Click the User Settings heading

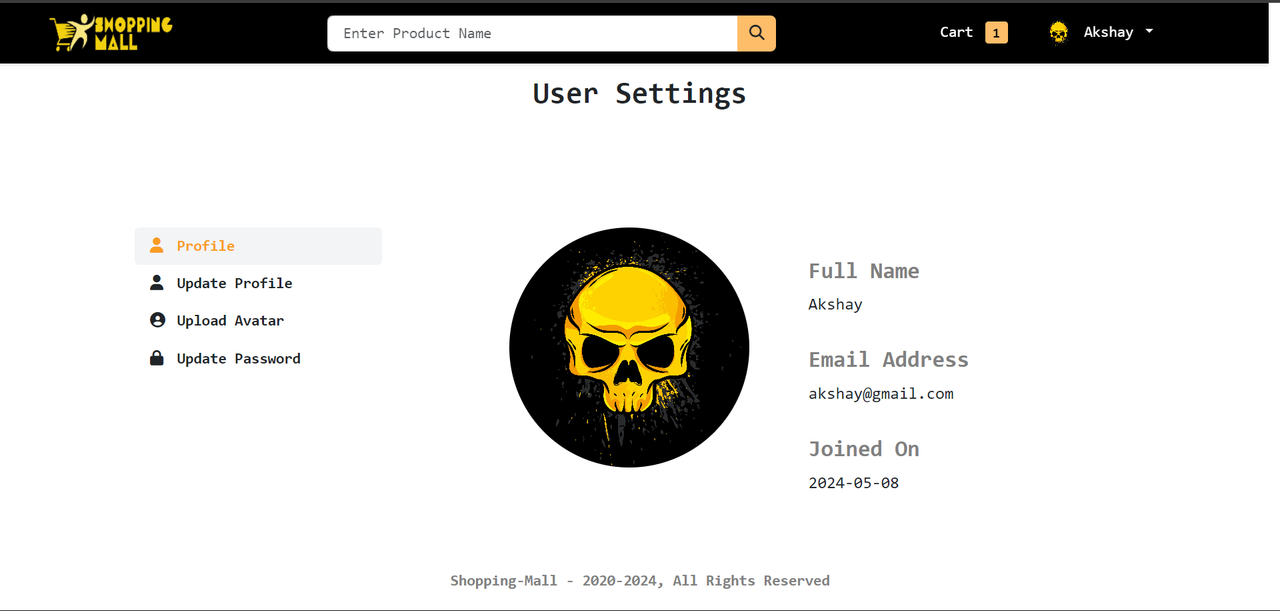tap(639, 93)
